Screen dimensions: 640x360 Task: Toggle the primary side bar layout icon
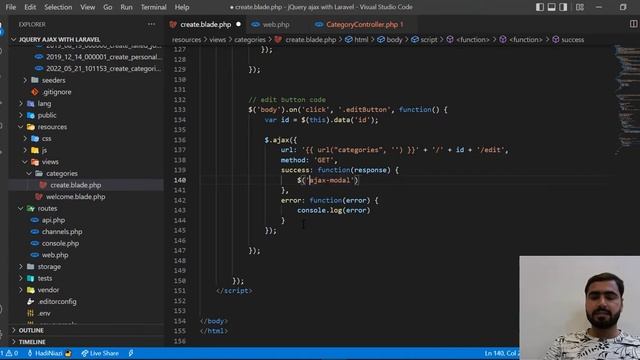(540, 7)
